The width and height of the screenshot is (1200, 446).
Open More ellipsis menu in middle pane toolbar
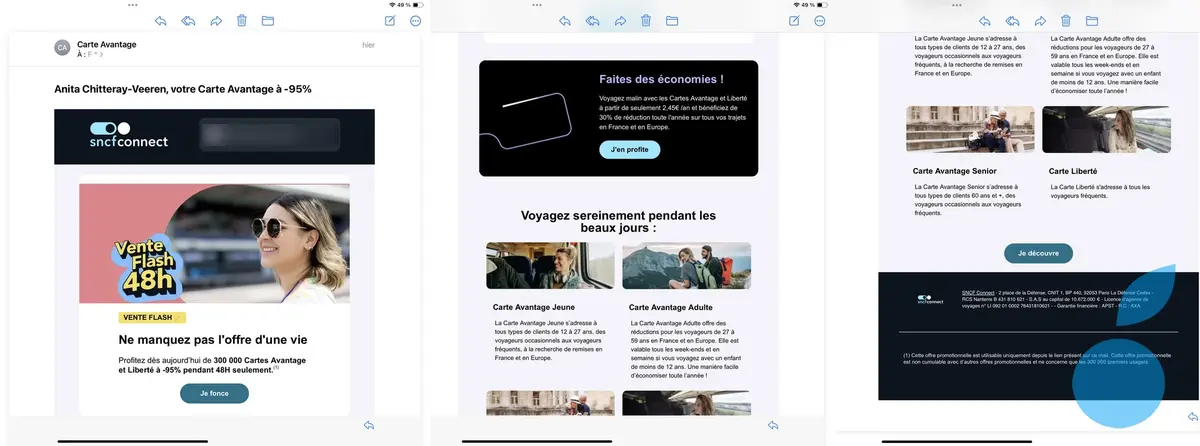coord(820,20)
